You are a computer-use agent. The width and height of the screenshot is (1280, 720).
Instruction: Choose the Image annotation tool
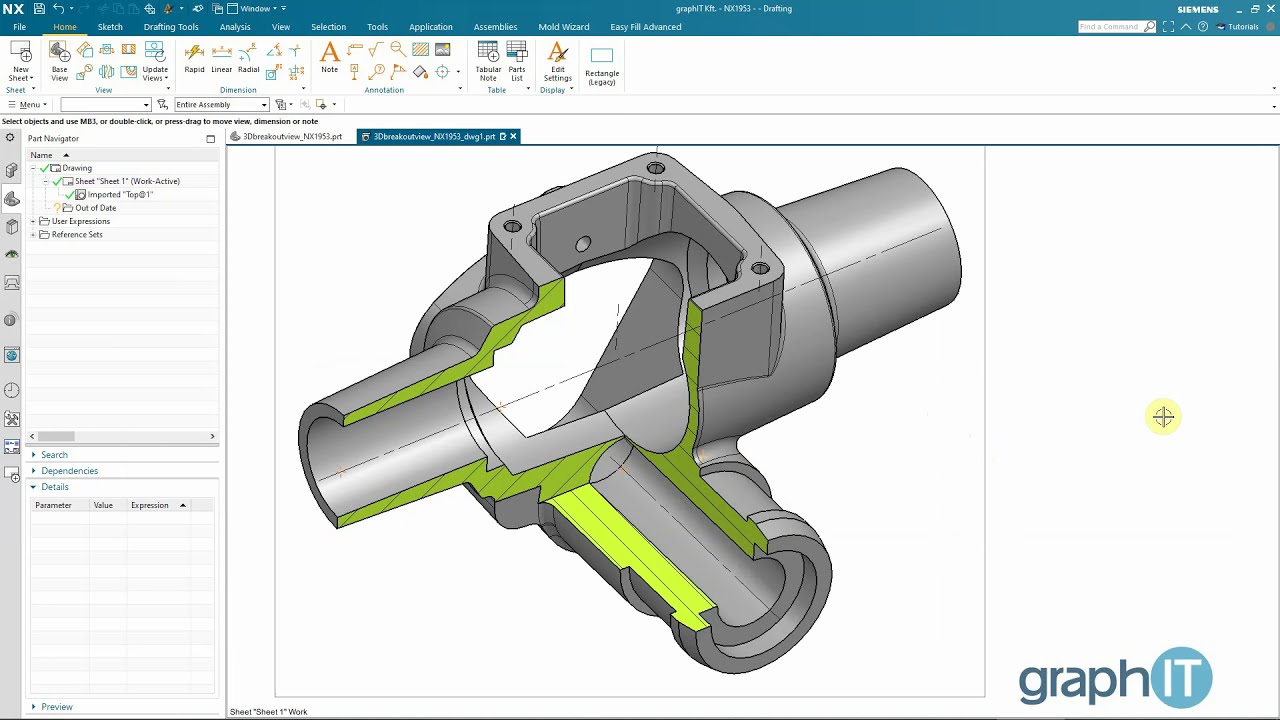(442, 49)
